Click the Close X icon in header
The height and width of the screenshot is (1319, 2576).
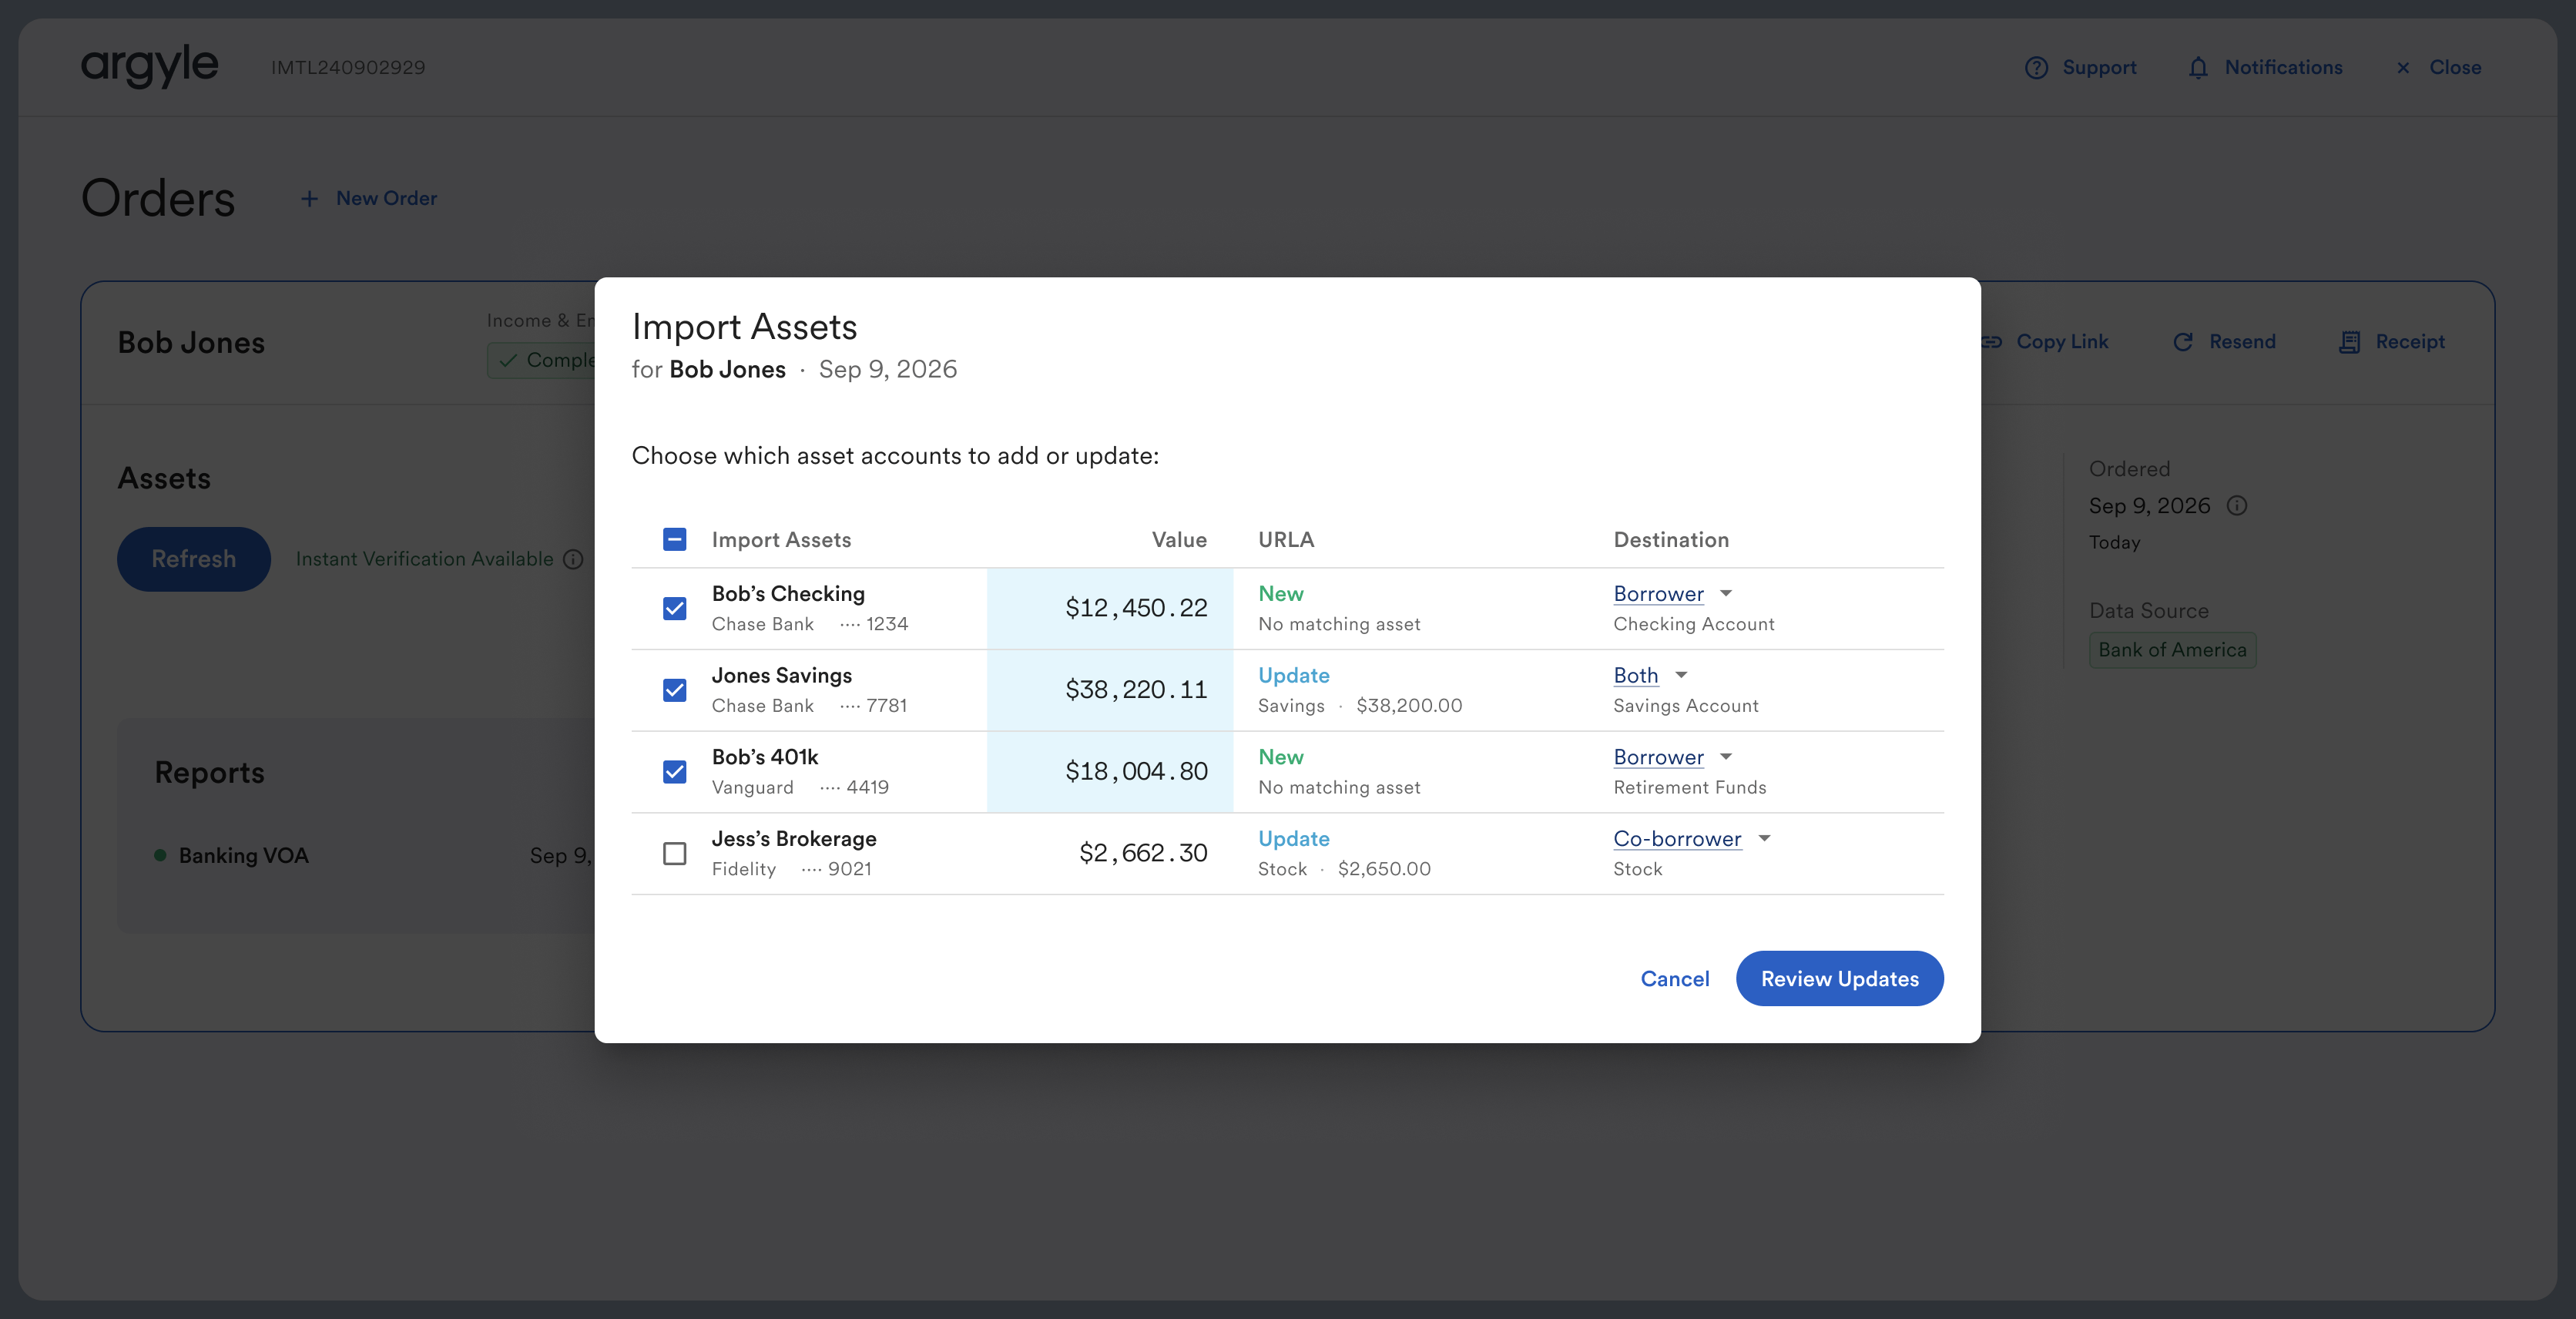(2403, 67)
